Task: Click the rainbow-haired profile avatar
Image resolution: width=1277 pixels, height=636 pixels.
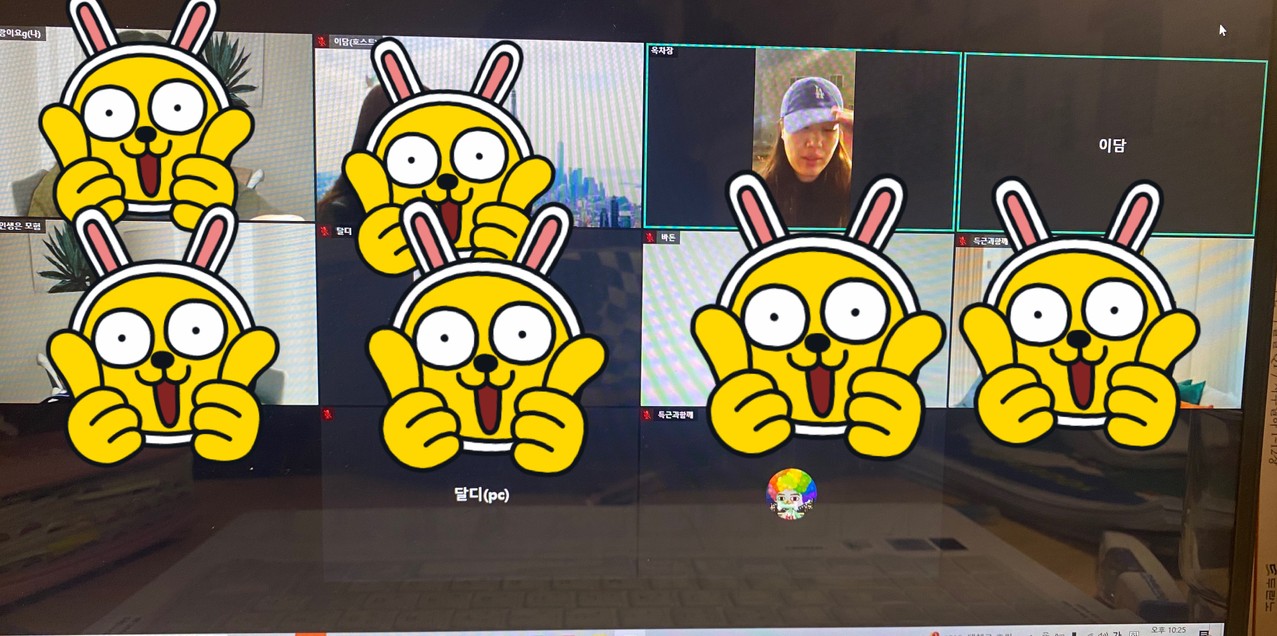Action: (791, 493)
